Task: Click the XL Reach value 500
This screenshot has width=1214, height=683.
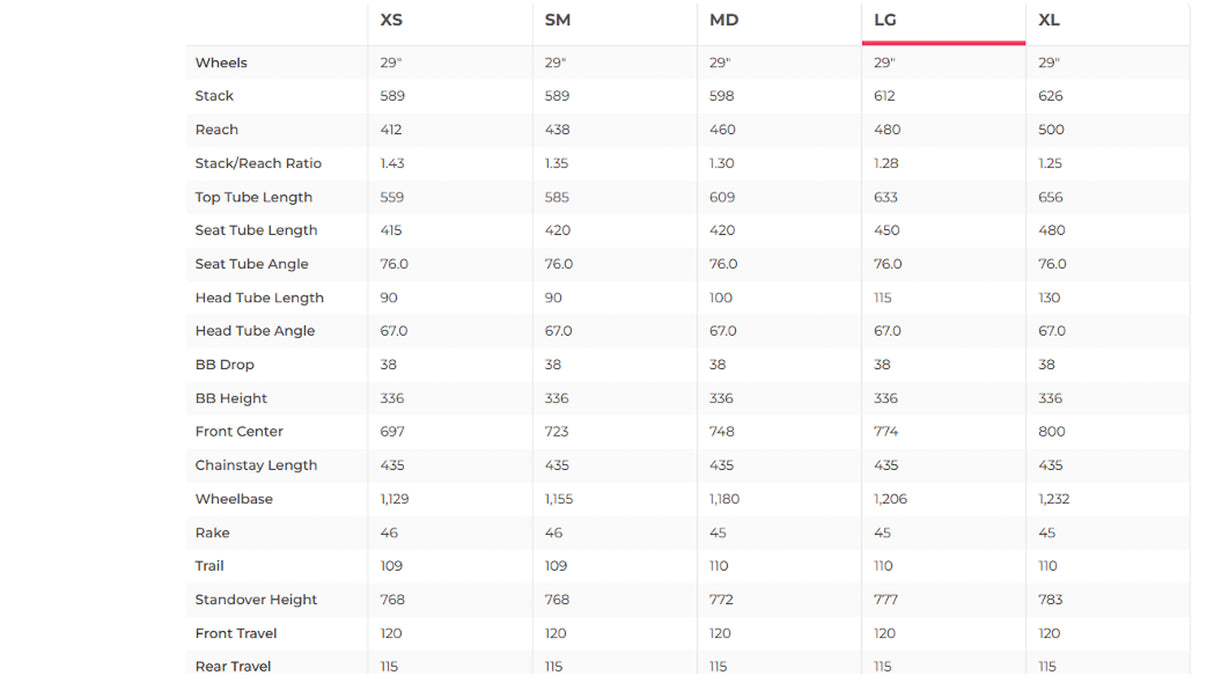Action: click(1051, 130)
